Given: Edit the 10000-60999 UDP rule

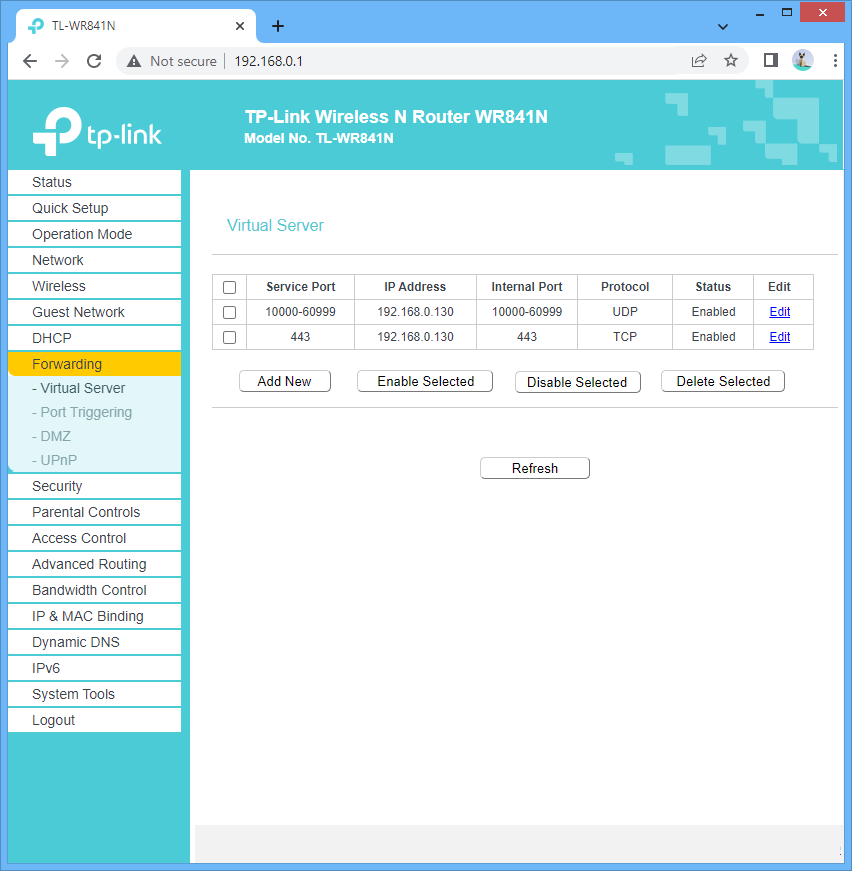Looking at the screenshot, I should (x=779, y=312).
